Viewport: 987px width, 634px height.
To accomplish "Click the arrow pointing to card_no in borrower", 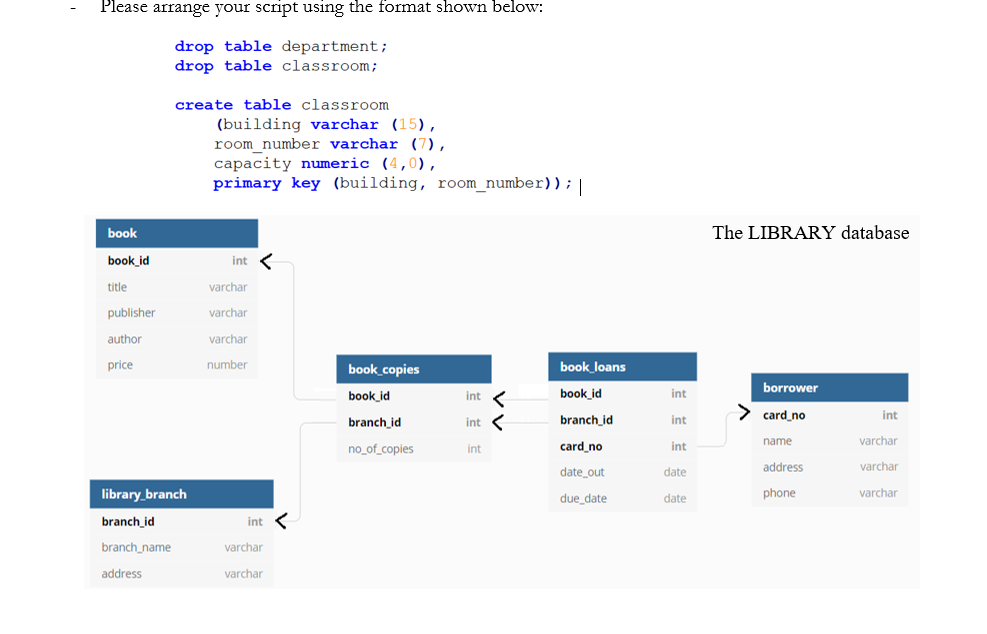I will (743, 410).
